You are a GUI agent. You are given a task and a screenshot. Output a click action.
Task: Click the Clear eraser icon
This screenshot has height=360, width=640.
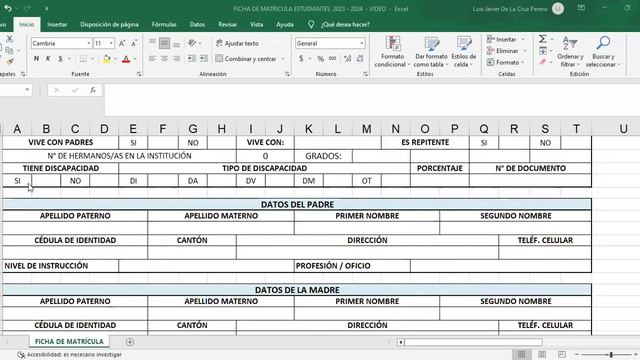pos(542,62)
